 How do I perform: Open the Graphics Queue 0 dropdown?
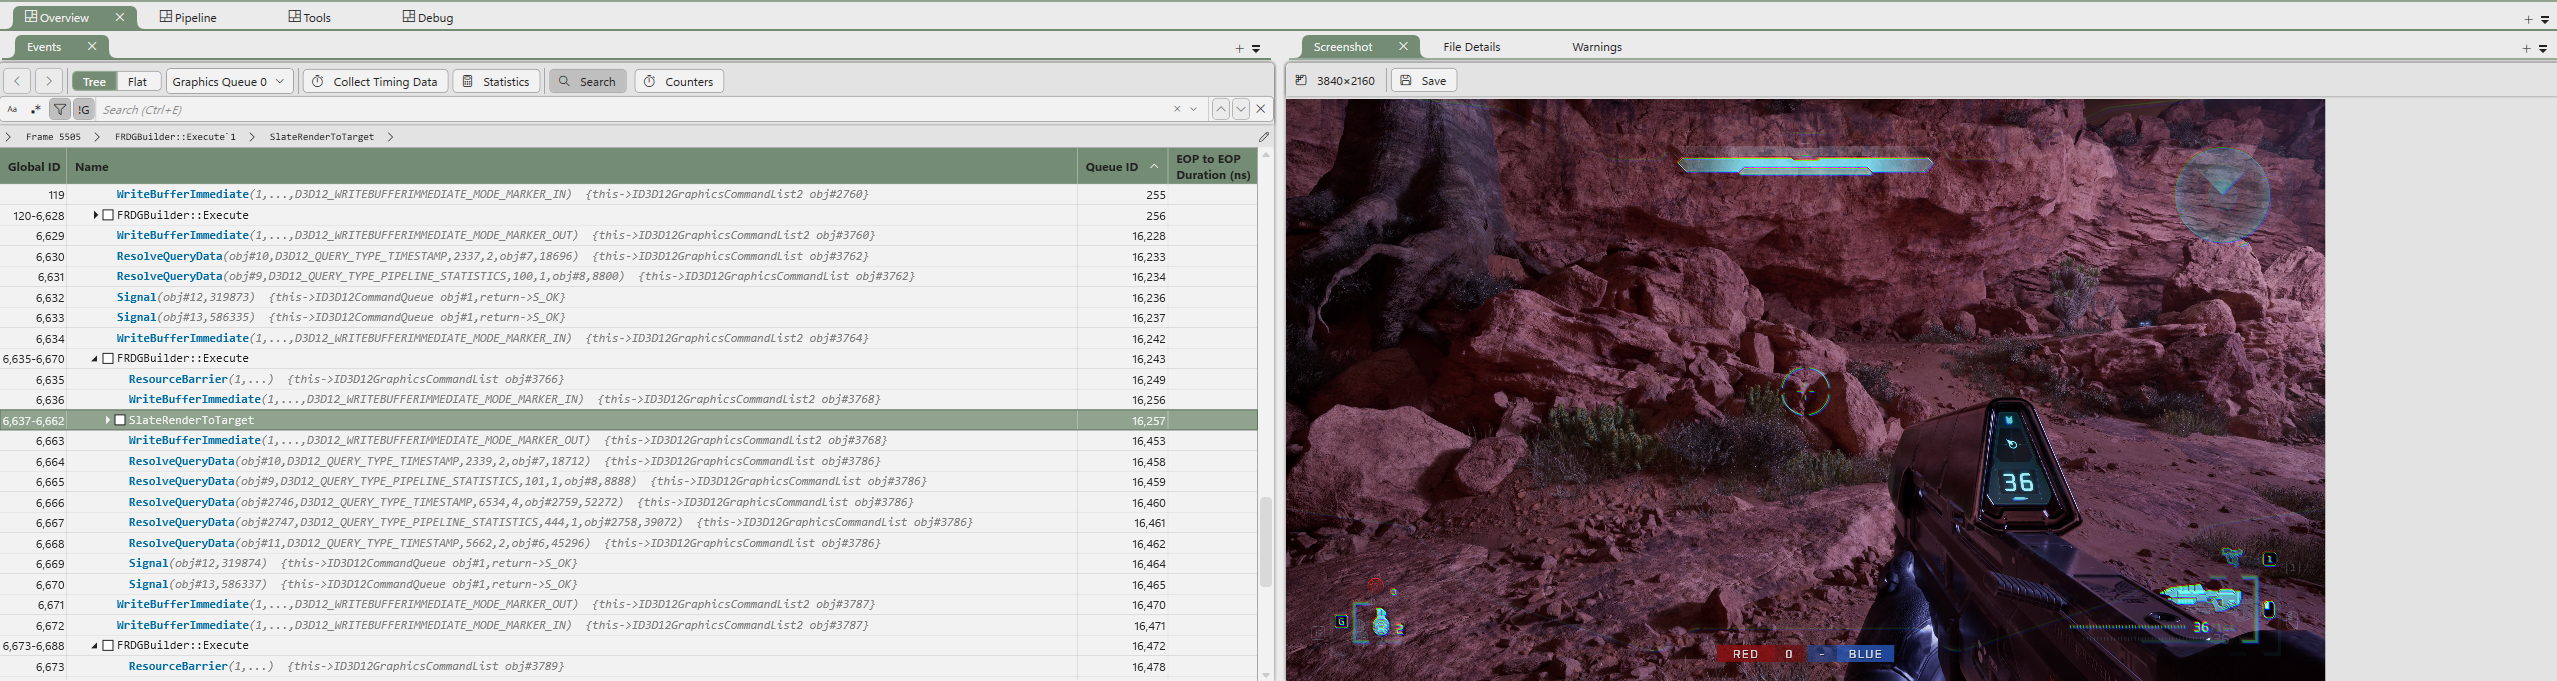click(229, 81)
